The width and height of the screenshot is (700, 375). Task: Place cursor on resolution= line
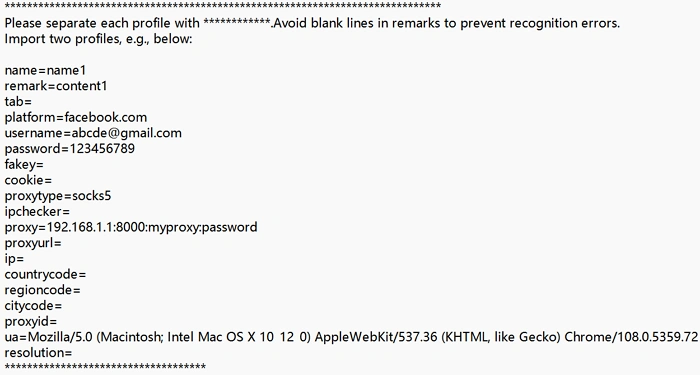click(x=38, y=353)
